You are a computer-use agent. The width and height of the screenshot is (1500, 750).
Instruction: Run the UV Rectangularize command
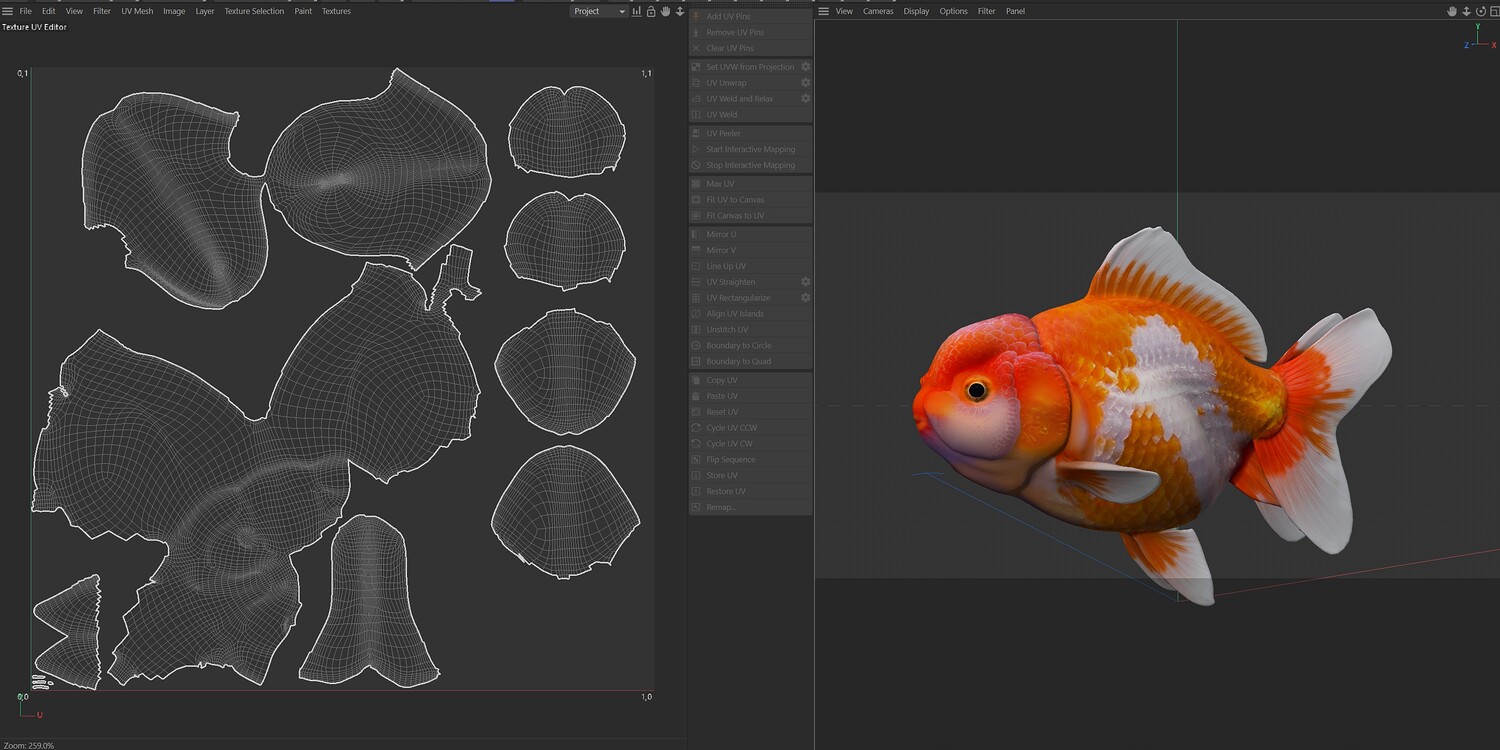[744, 298]
